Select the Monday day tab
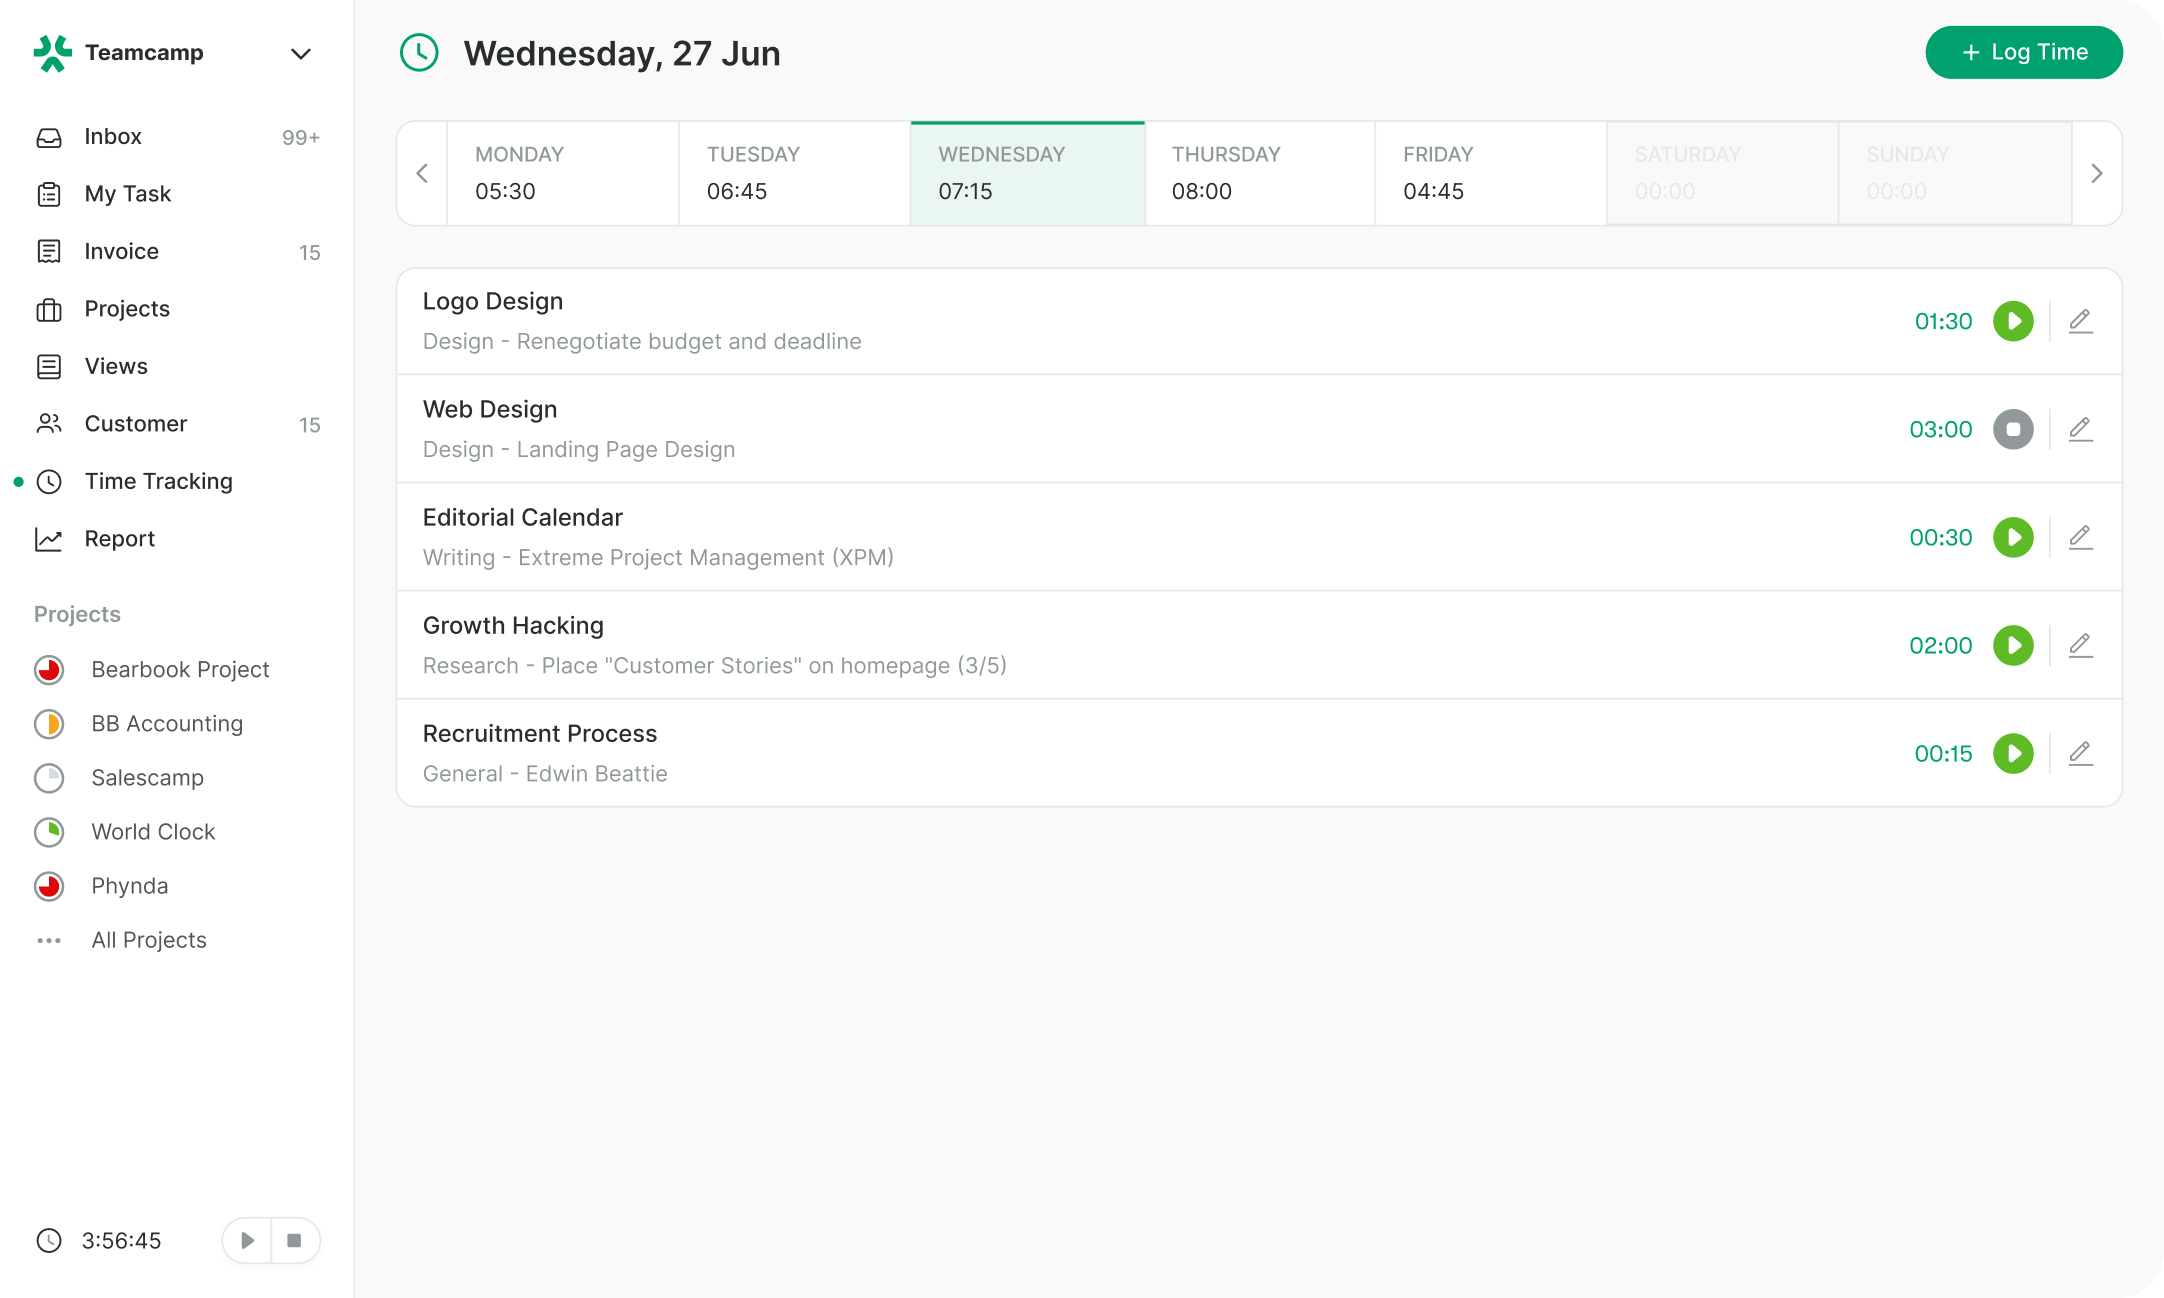 click(x=562, y=172)
